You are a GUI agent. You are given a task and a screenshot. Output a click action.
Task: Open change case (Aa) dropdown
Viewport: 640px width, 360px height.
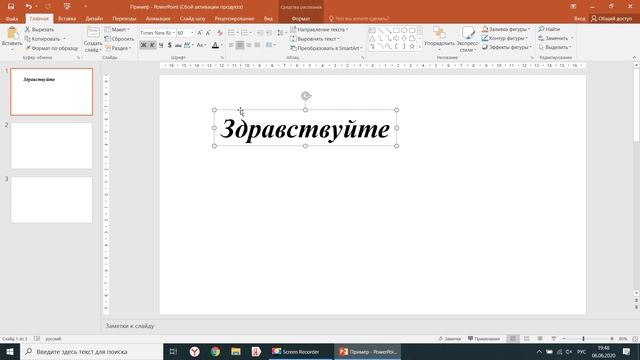201,45
